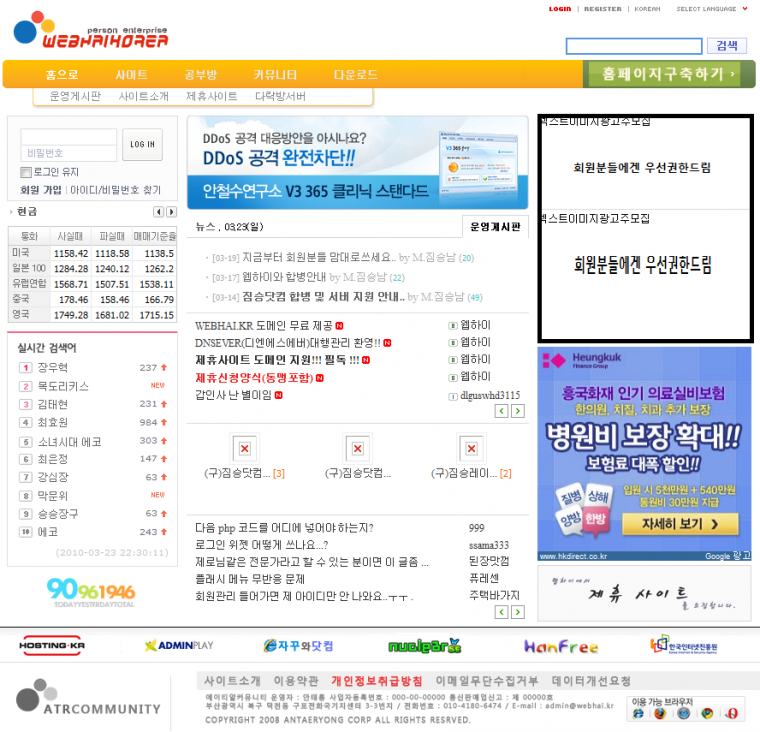Viewport: 760px width, 732px height.
Task: Click the Internet Explorer browser icon
Action: [638, 713]
